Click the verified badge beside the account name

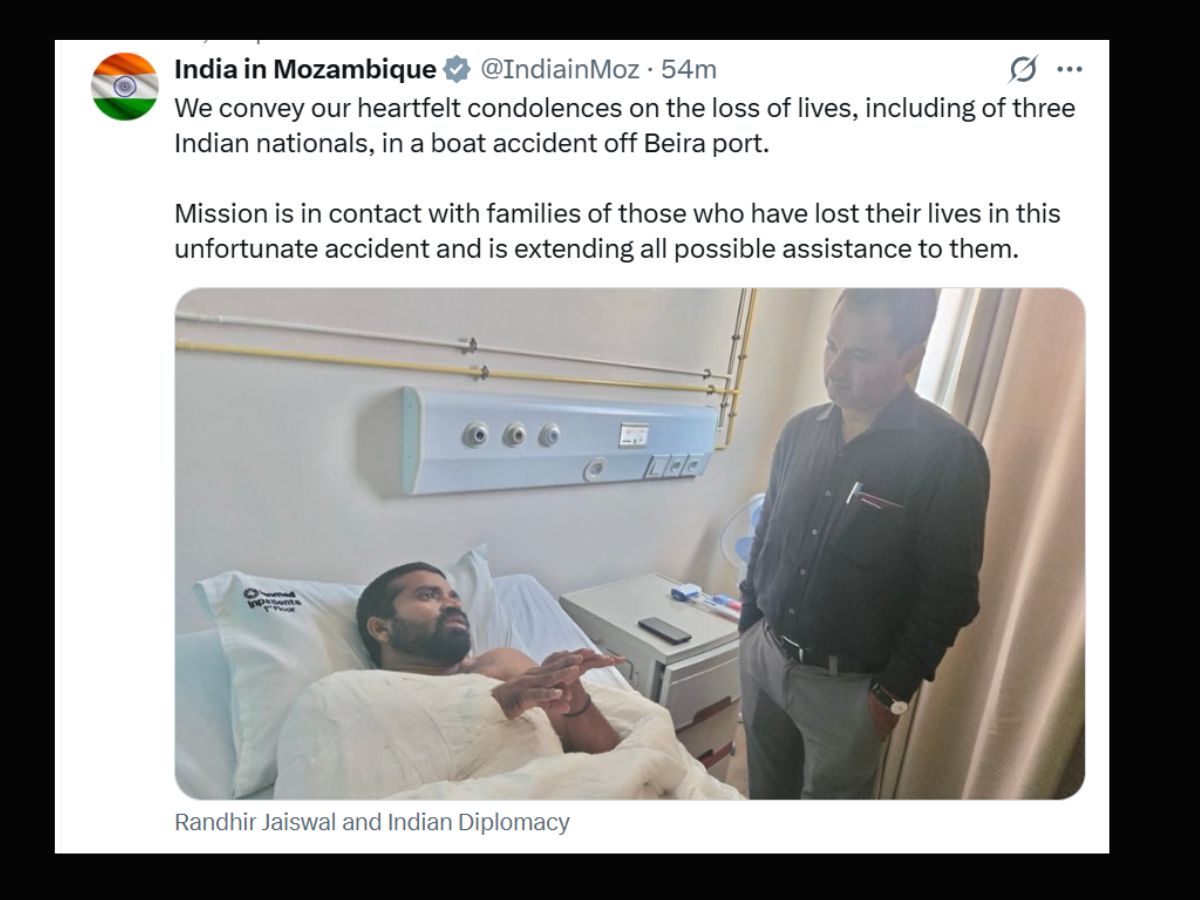pyautogui.click(x=457, y=70)
